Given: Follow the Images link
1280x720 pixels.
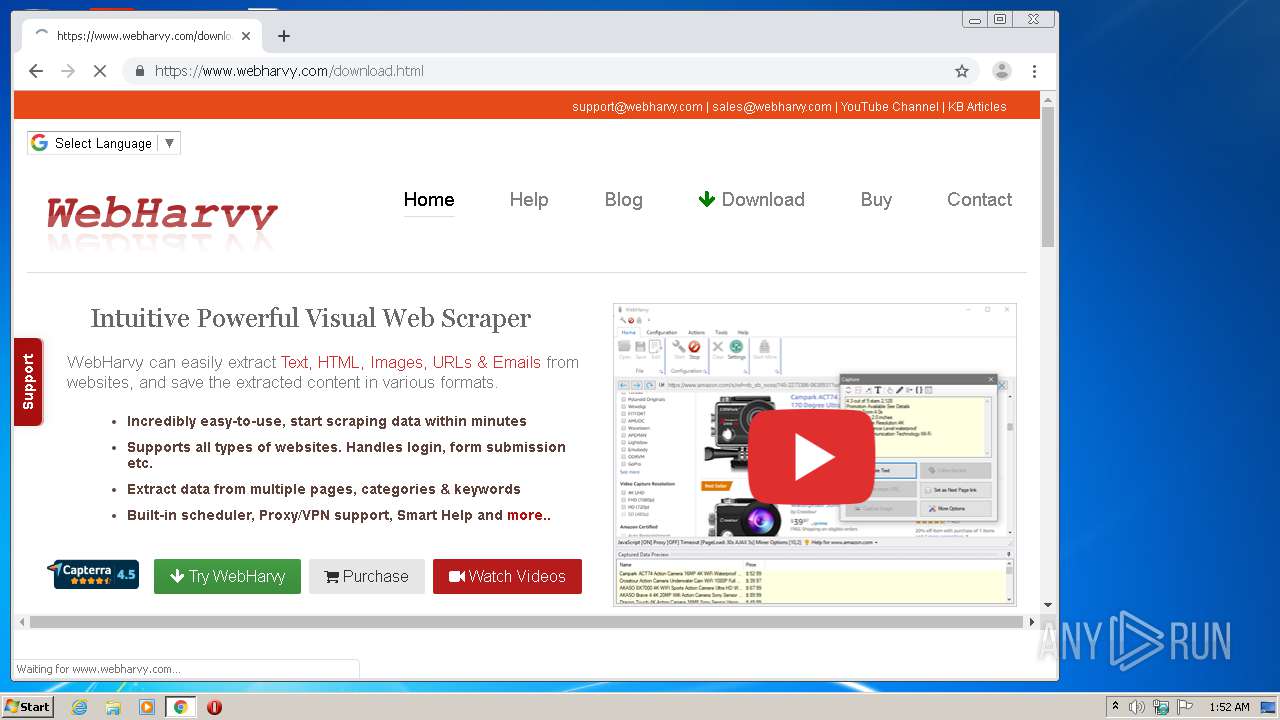Looking at the screenshot, I should point(396,362).
